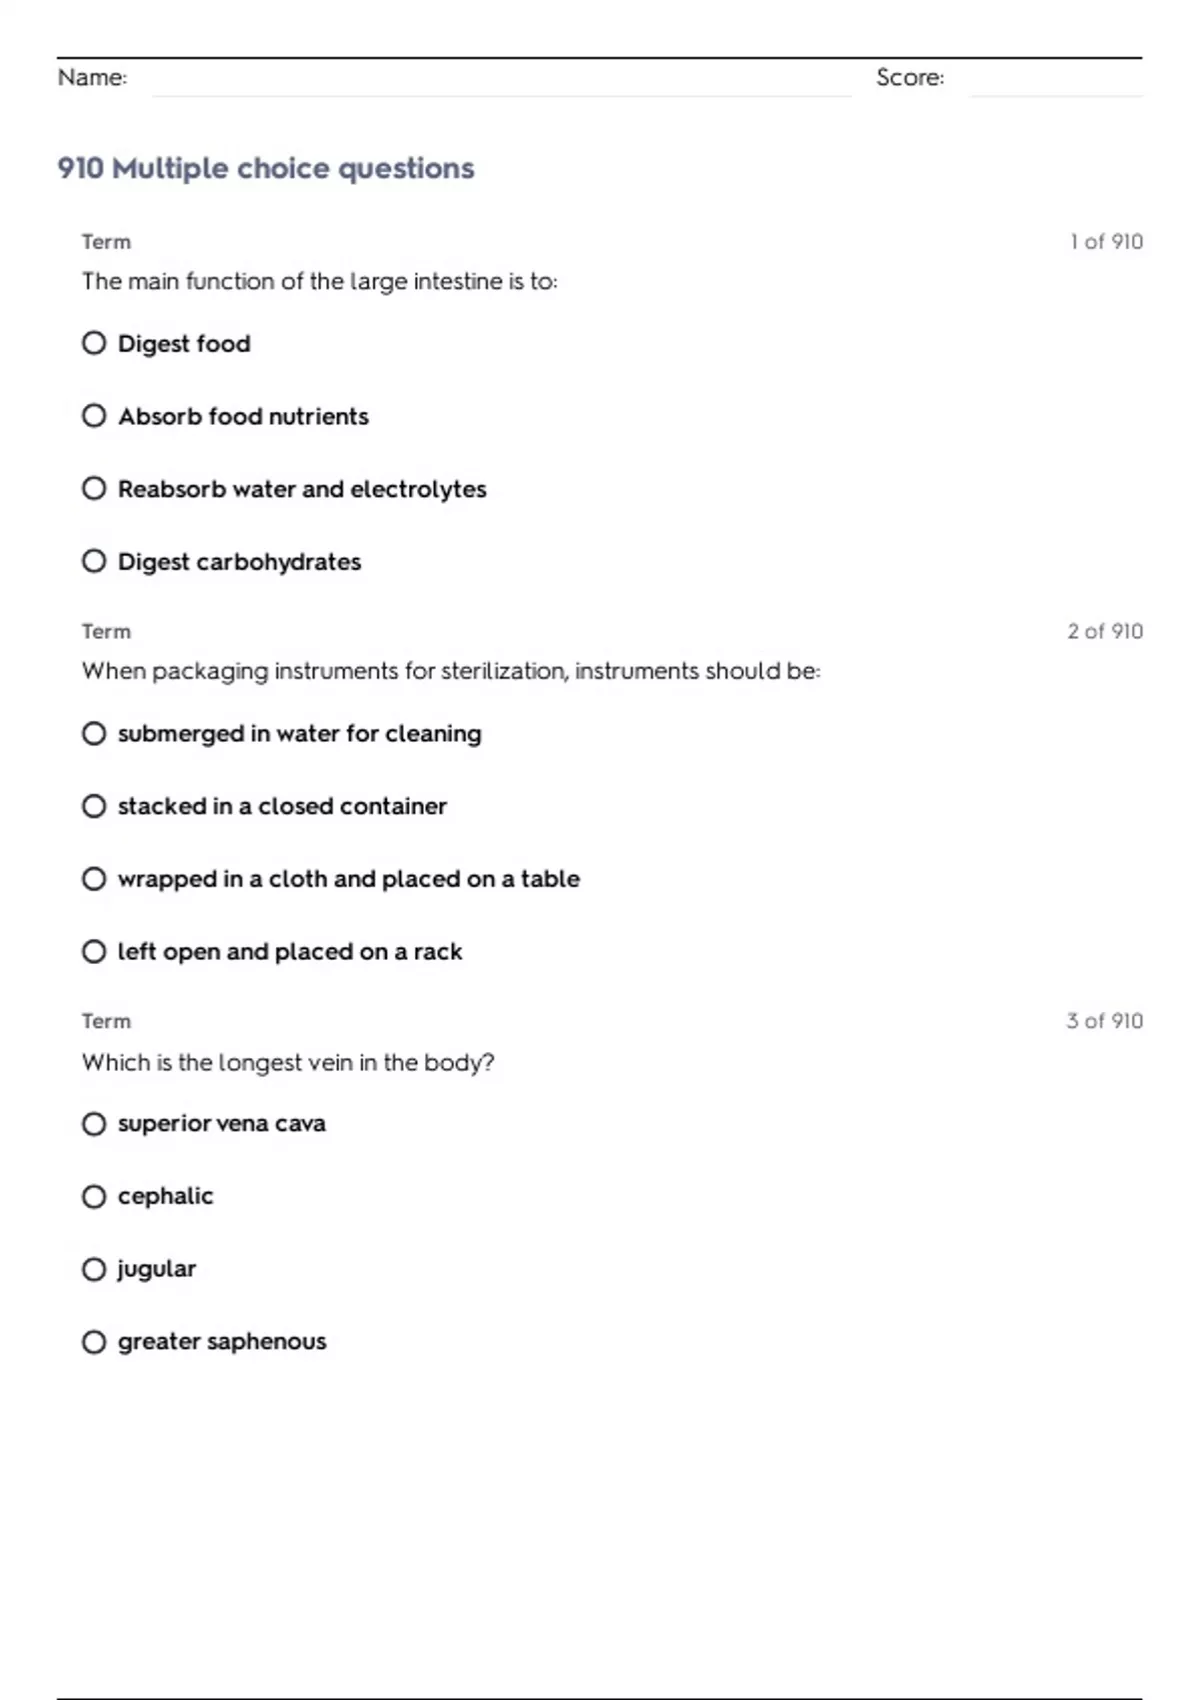Choose 'left open and placed on a rack'
Viewport: 1200px width, 1700px height.
pos(94,952)
